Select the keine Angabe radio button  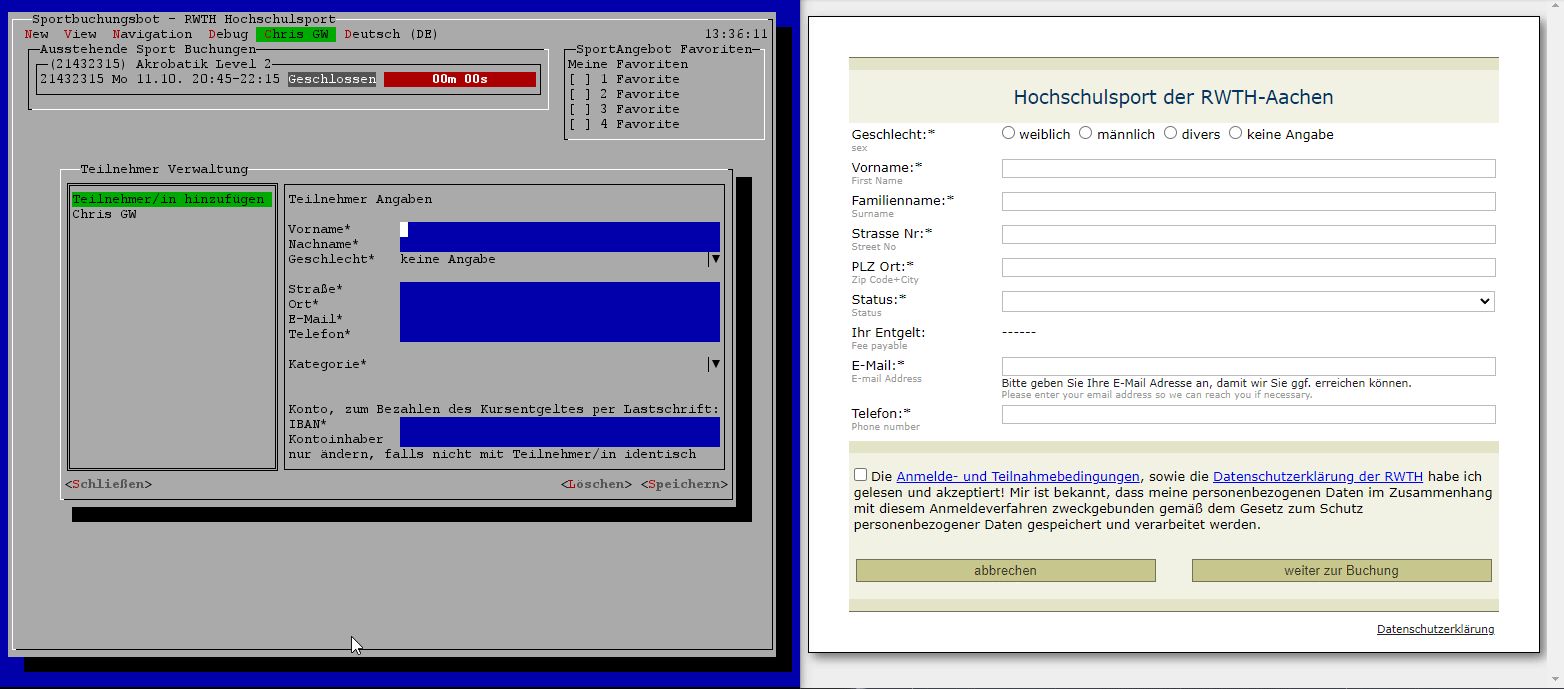coord(1235,133)
